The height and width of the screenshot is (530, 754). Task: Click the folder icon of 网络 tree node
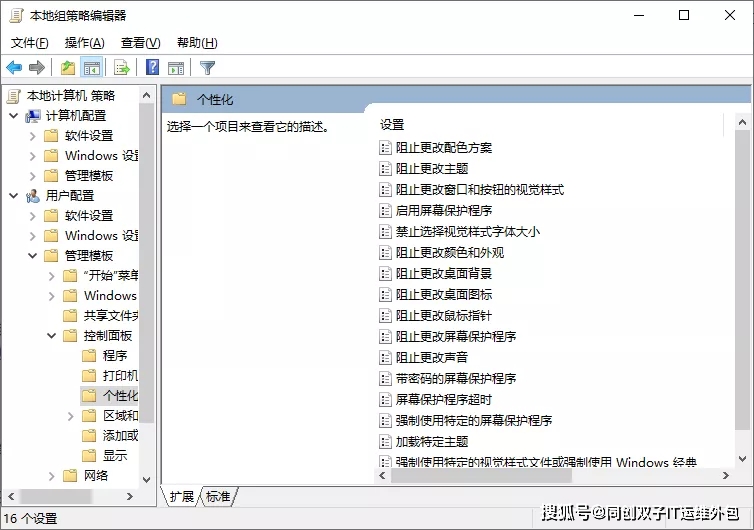pyautogui.click(x=70, y=476)
